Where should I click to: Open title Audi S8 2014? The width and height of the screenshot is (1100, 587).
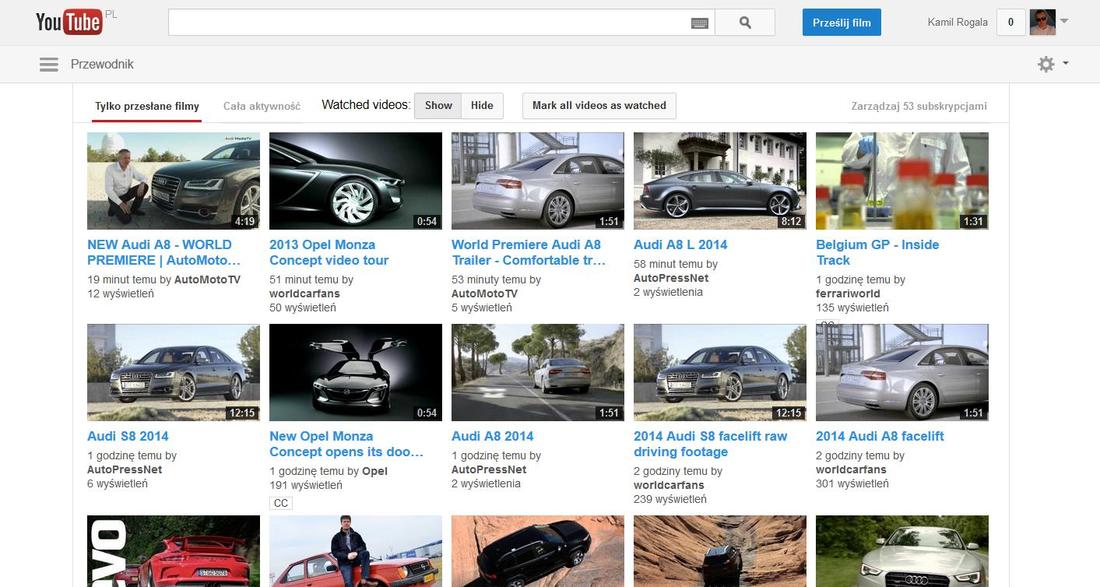[128, 436]
